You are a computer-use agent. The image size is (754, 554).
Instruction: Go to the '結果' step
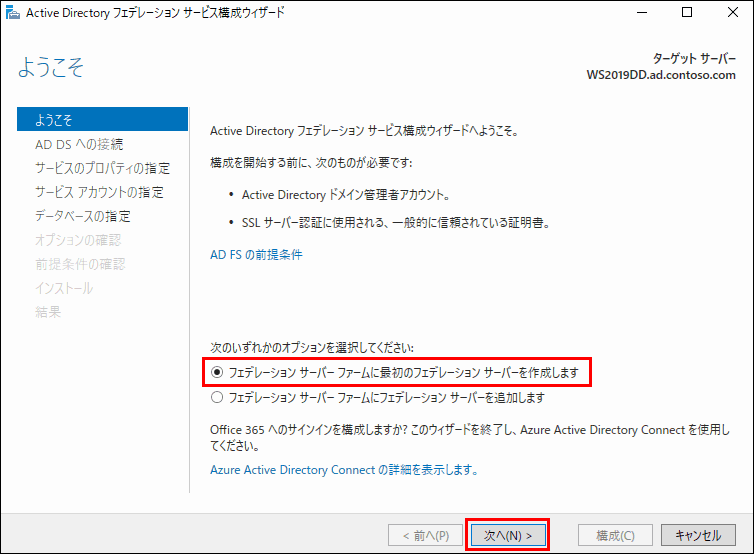(48, 312)
